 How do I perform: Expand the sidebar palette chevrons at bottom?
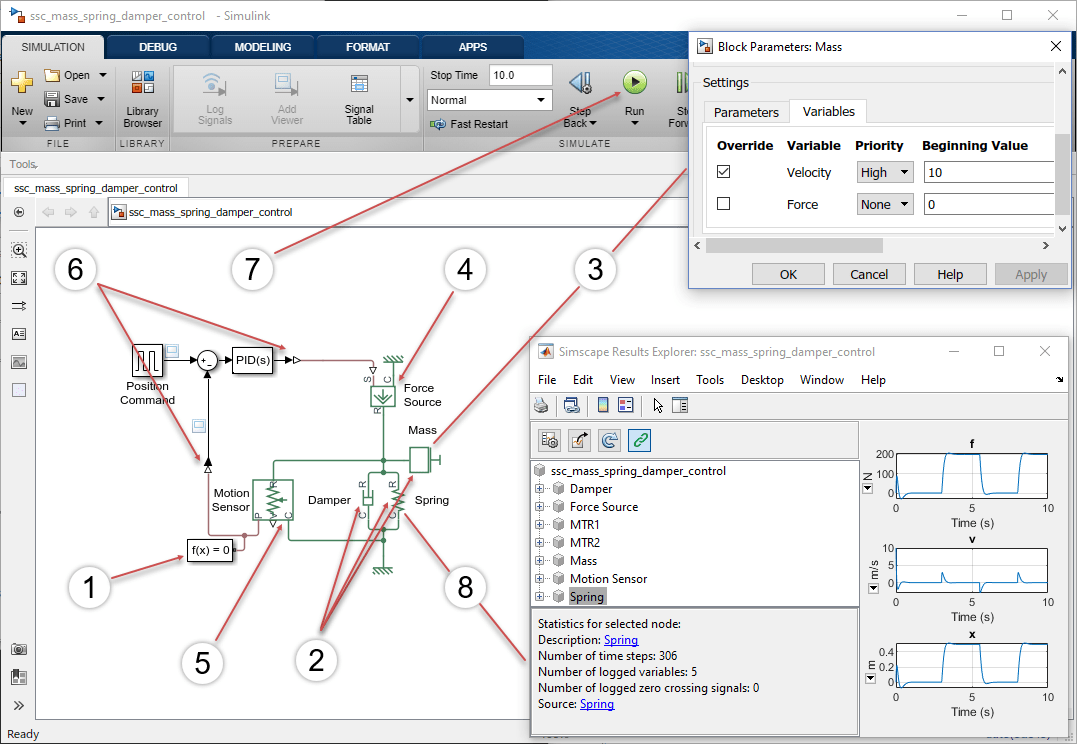pos(19,706)
